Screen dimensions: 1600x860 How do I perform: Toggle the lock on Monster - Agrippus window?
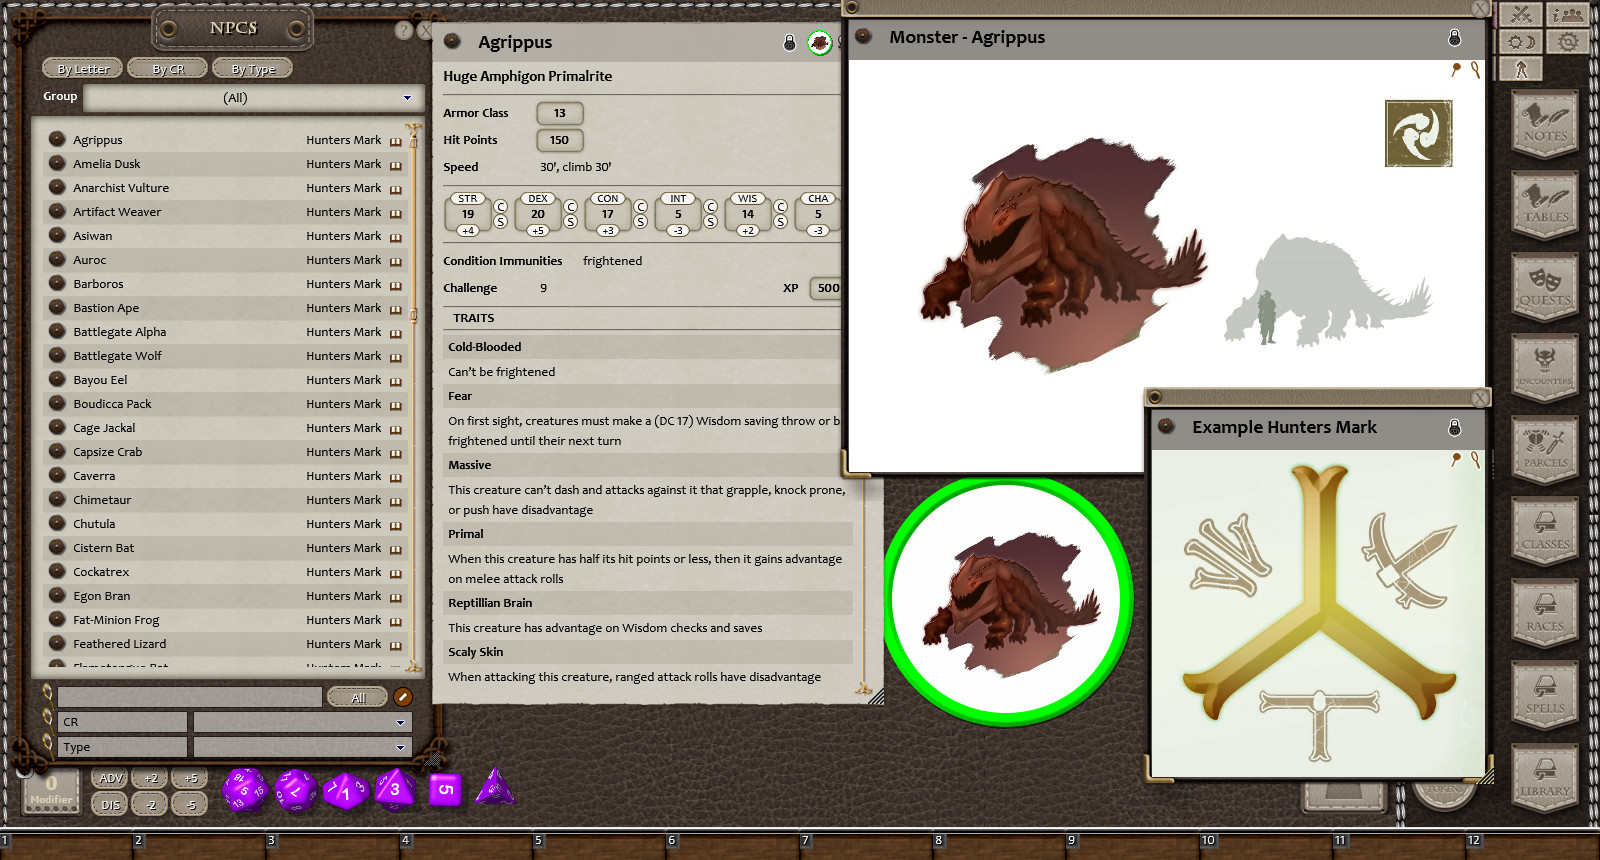1454,38
